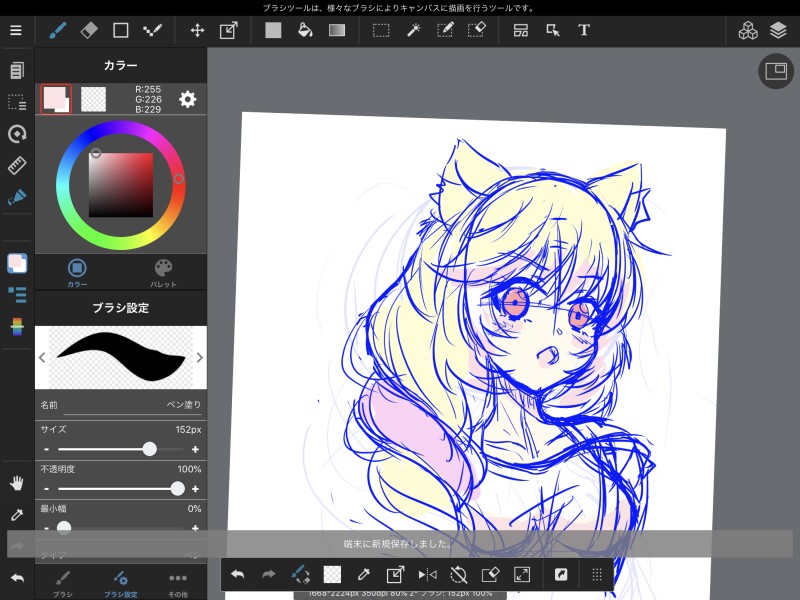Select eyedropper in floating shortcut bar

pyautogui.click(x=364, y=574)
